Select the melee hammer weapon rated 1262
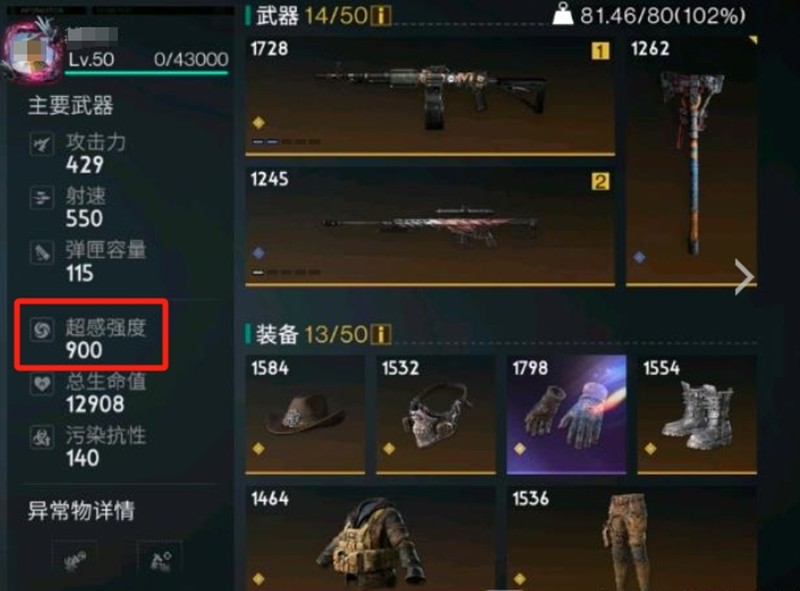This screenshot has width=800, height=591. click(691, 161)
